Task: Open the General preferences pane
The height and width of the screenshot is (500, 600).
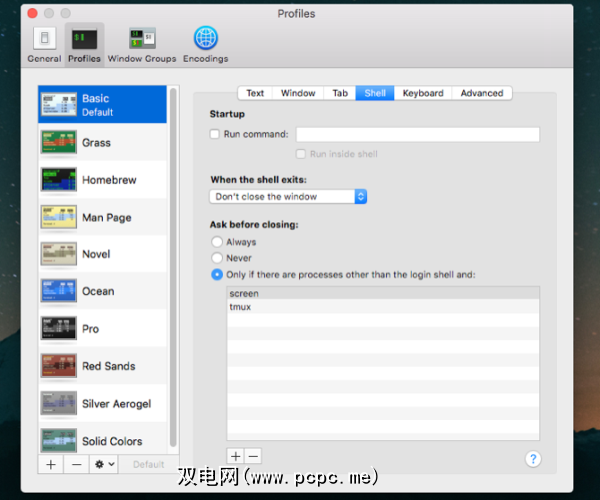Action: pos(44,44)
